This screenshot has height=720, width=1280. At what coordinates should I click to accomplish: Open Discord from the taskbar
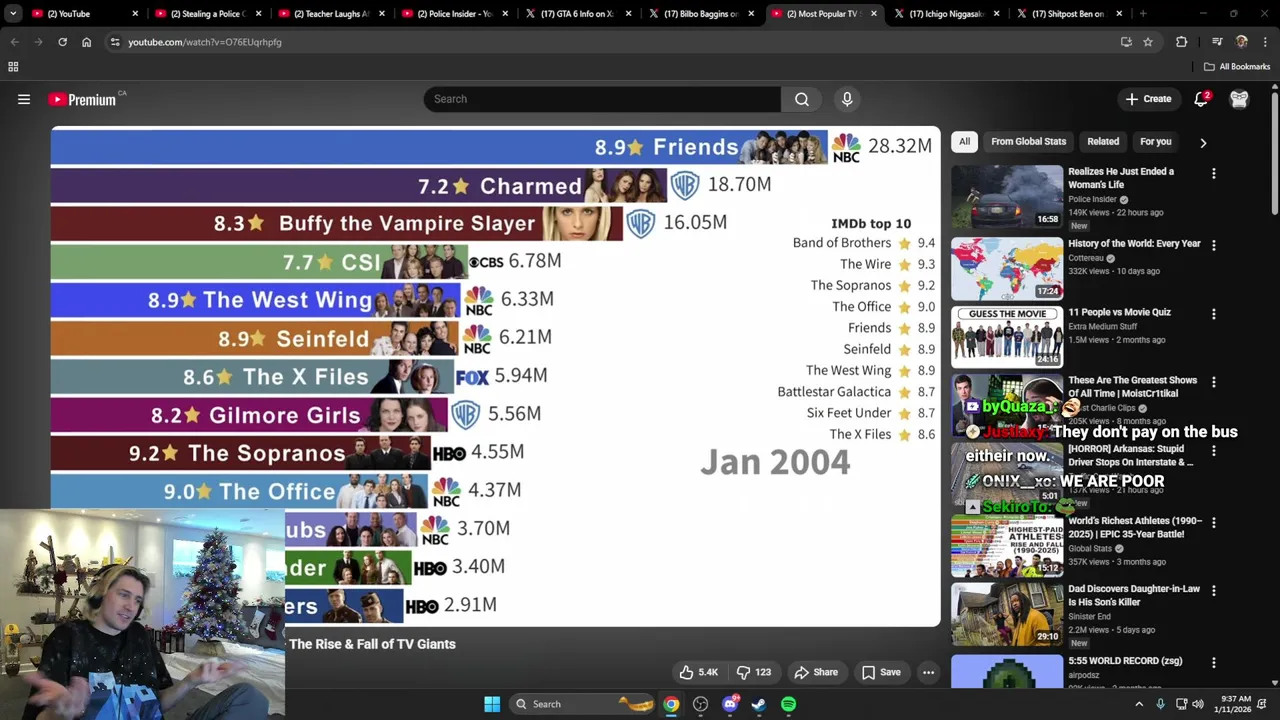pyautogui.click(x=730, y=704)
